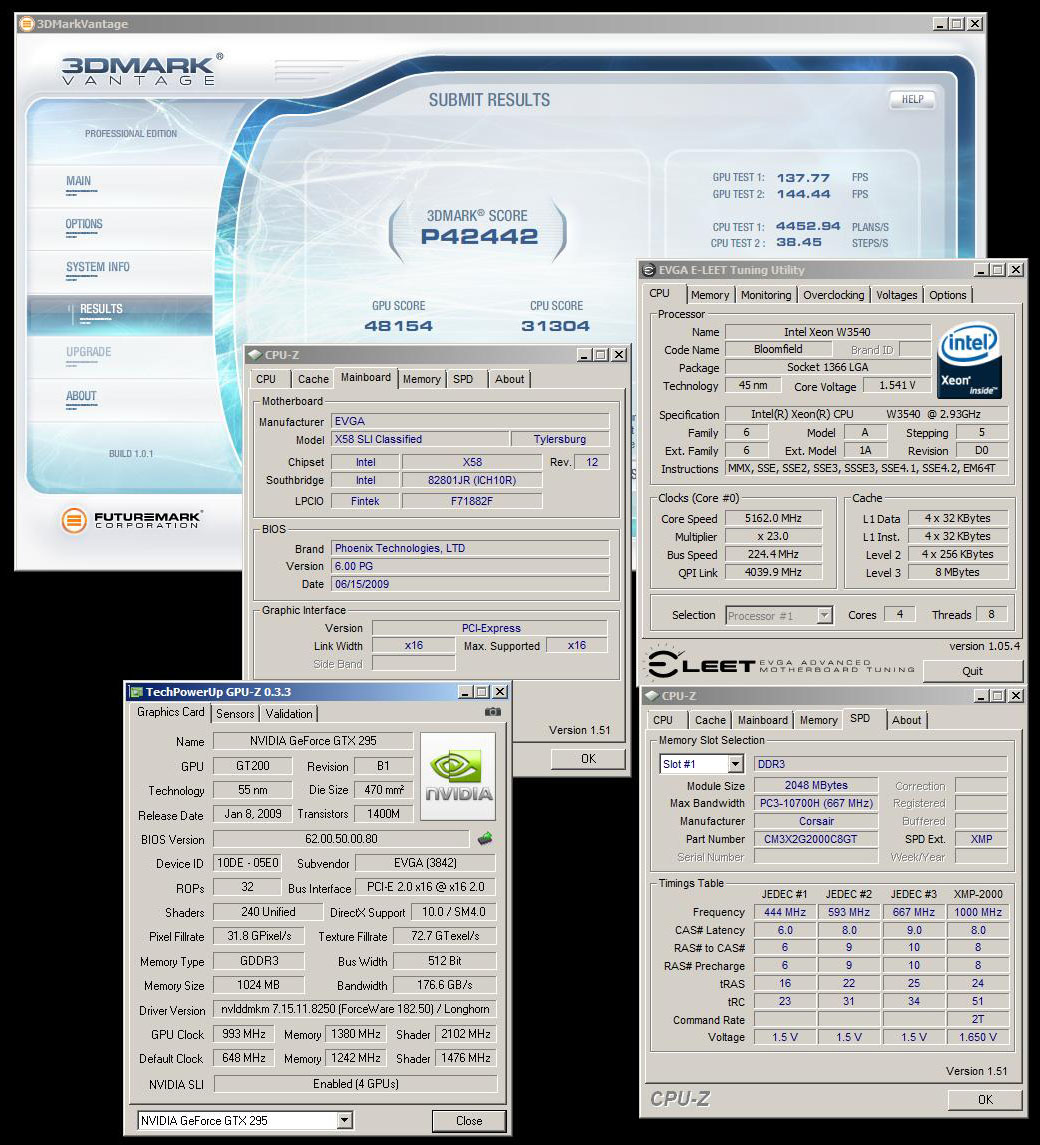Viewport: 1040px width, 1145px height.
Task: Select the CPU tab in EVGA E-LEET
Action: tap(659, 293)
